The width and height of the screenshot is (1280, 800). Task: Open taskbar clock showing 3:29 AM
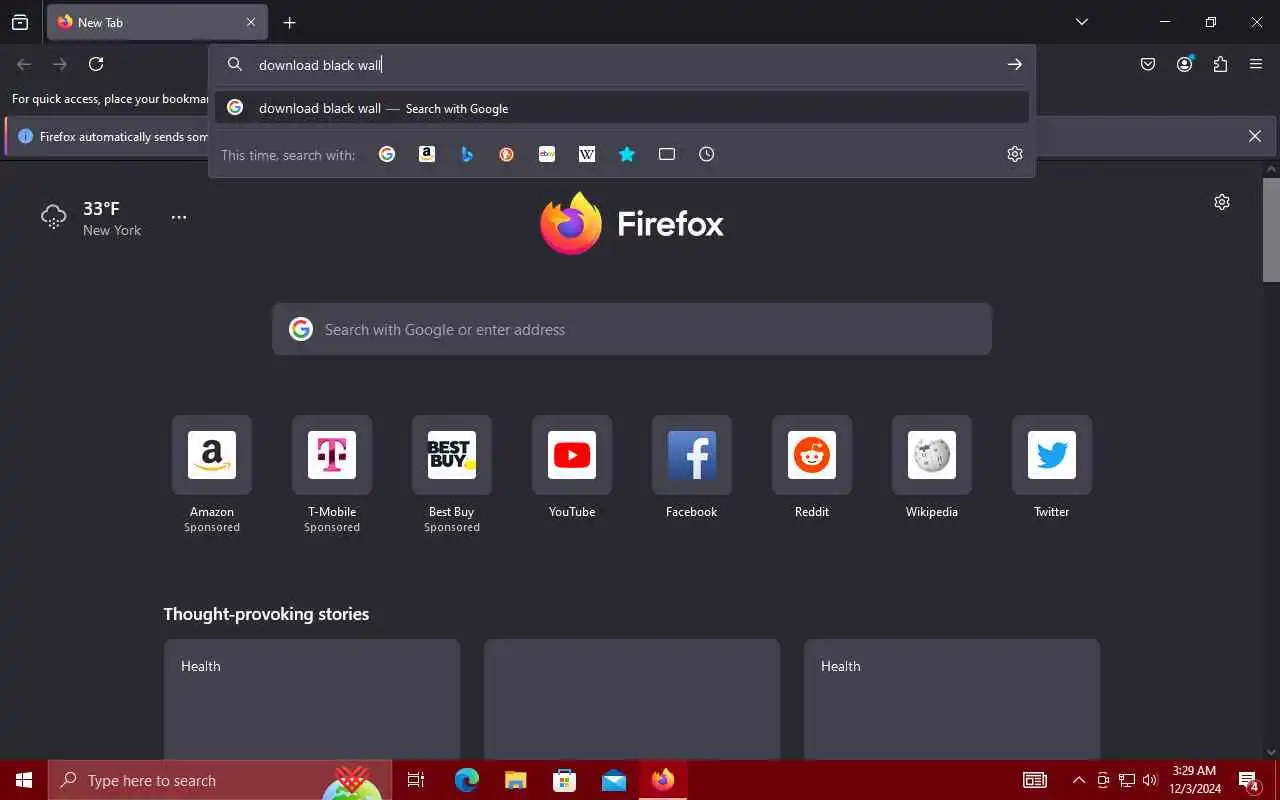[x=1195, y=780]
